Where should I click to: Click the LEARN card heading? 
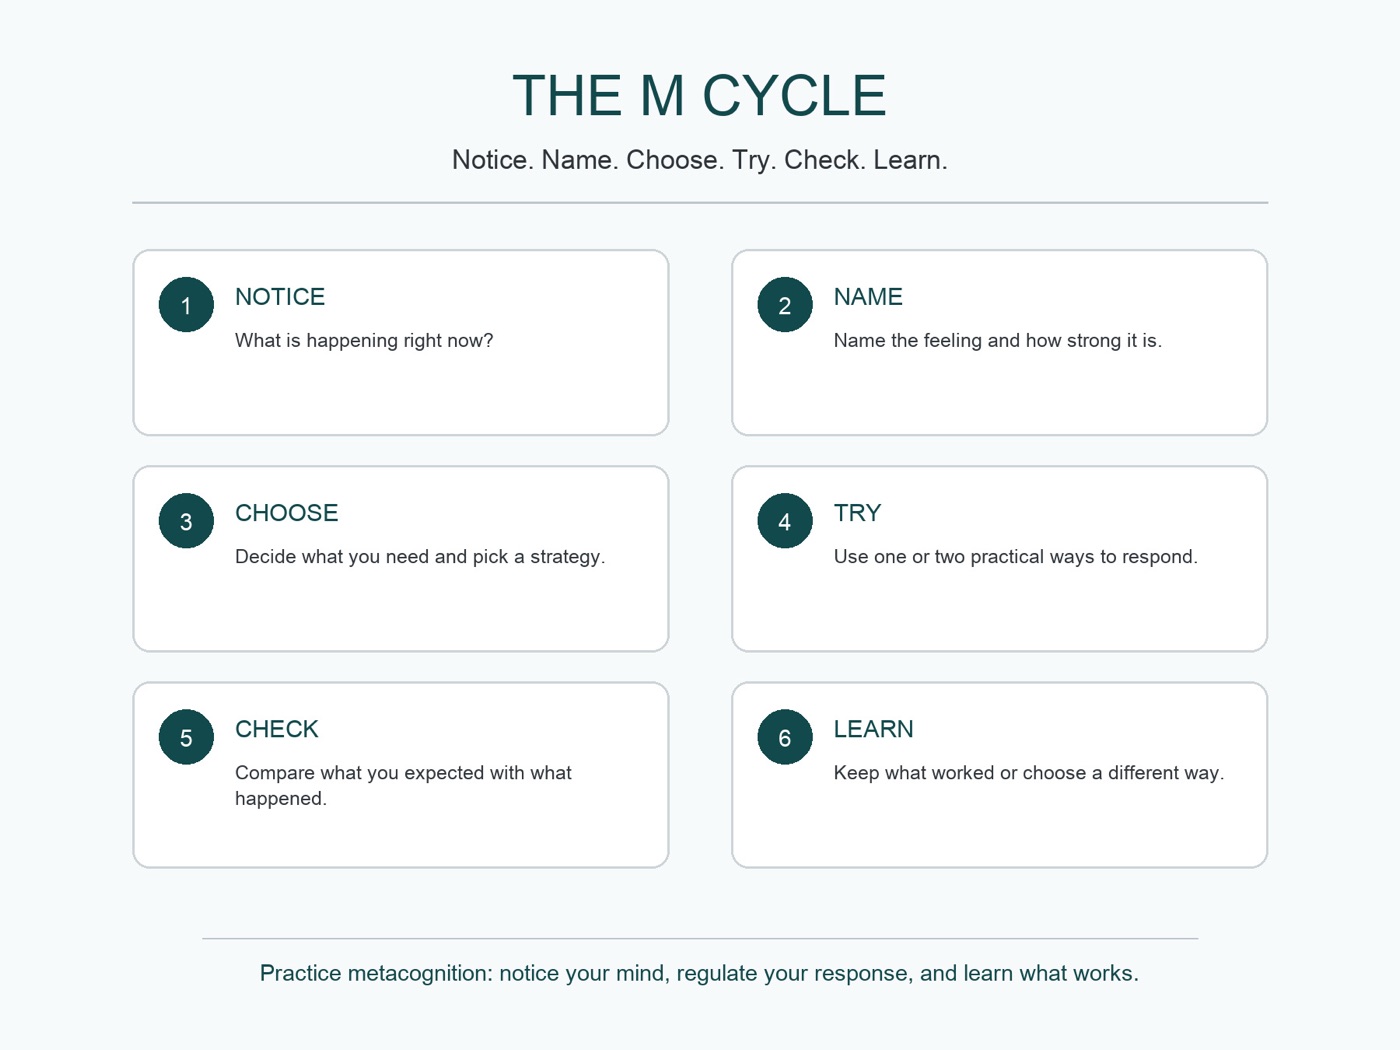(x=874, y=729)
